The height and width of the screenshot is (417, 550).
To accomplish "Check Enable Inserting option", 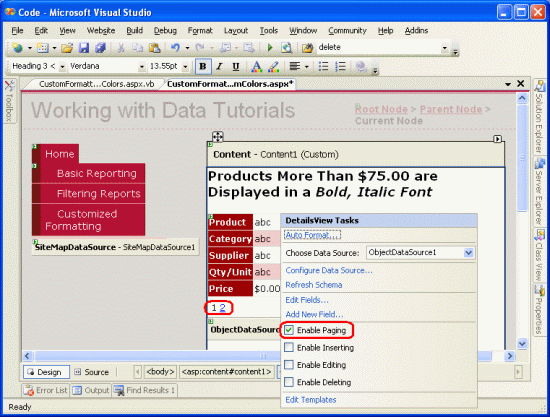I will pyautogui.click(x=289, y=348).
